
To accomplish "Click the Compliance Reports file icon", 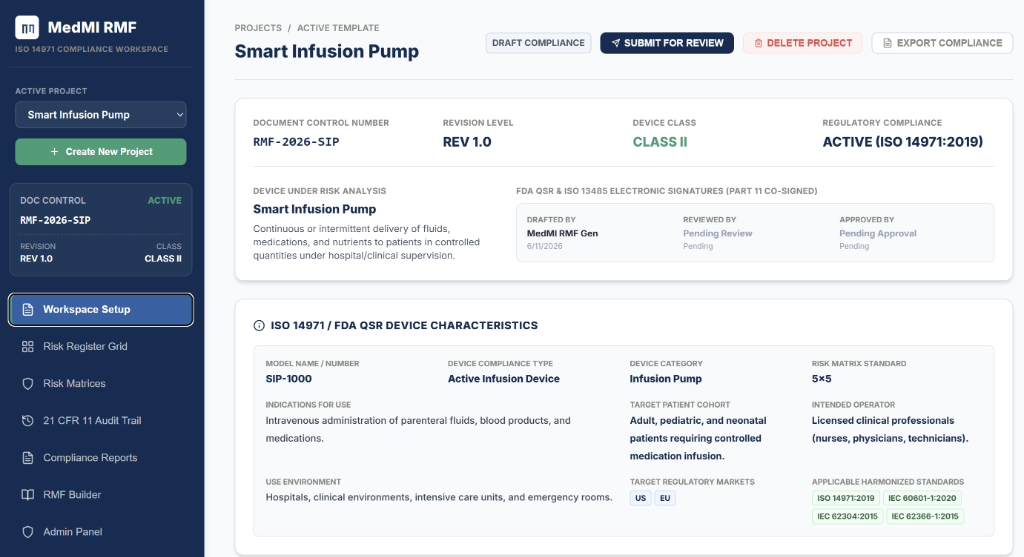I will [27, 458].
